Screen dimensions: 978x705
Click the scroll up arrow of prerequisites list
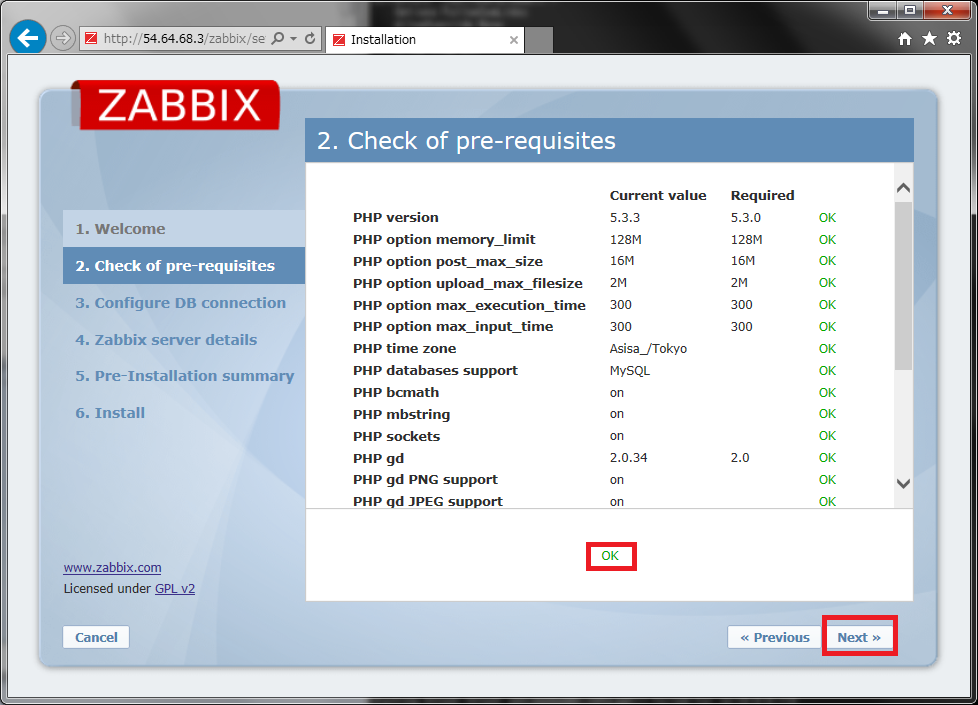click(x=903, y=187)
